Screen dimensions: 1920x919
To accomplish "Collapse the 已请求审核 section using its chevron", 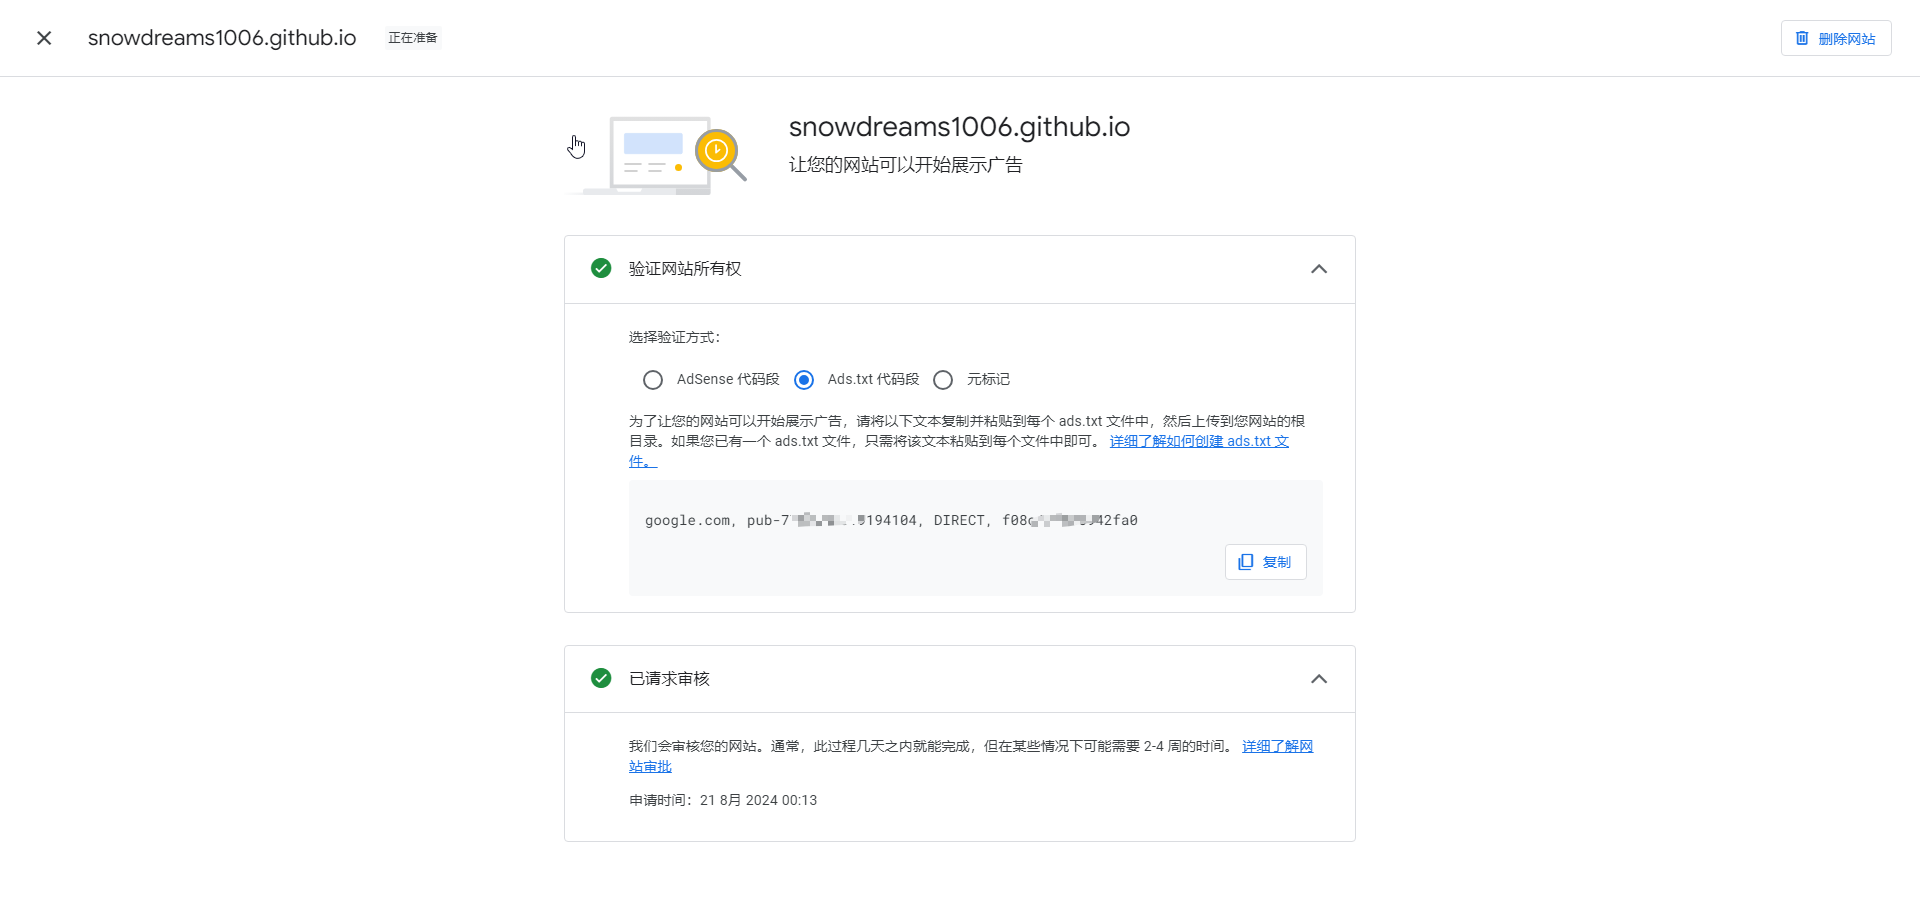I will click(1318, 679).
